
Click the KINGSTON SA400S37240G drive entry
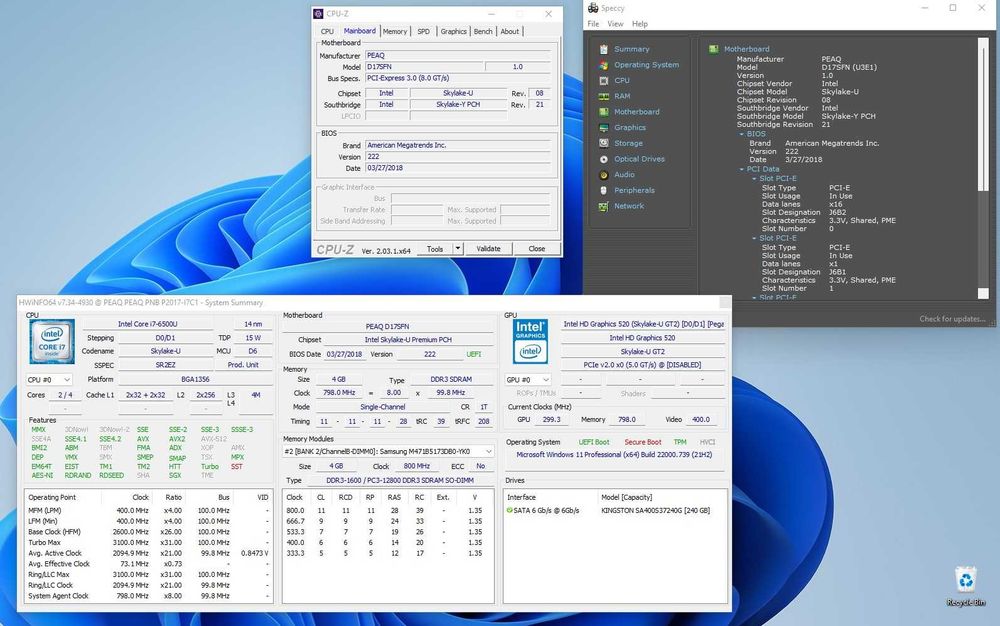[656, 510]
